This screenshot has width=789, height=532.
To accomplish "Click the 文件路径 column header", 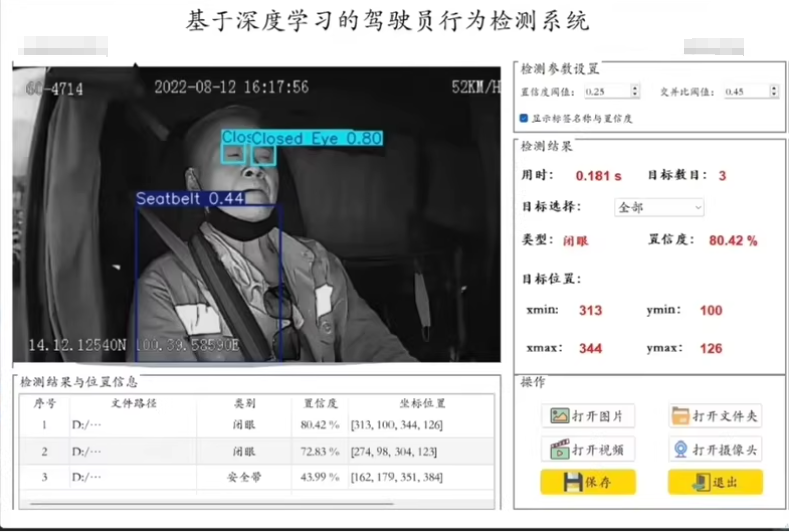I will click(x=133, y=403).
